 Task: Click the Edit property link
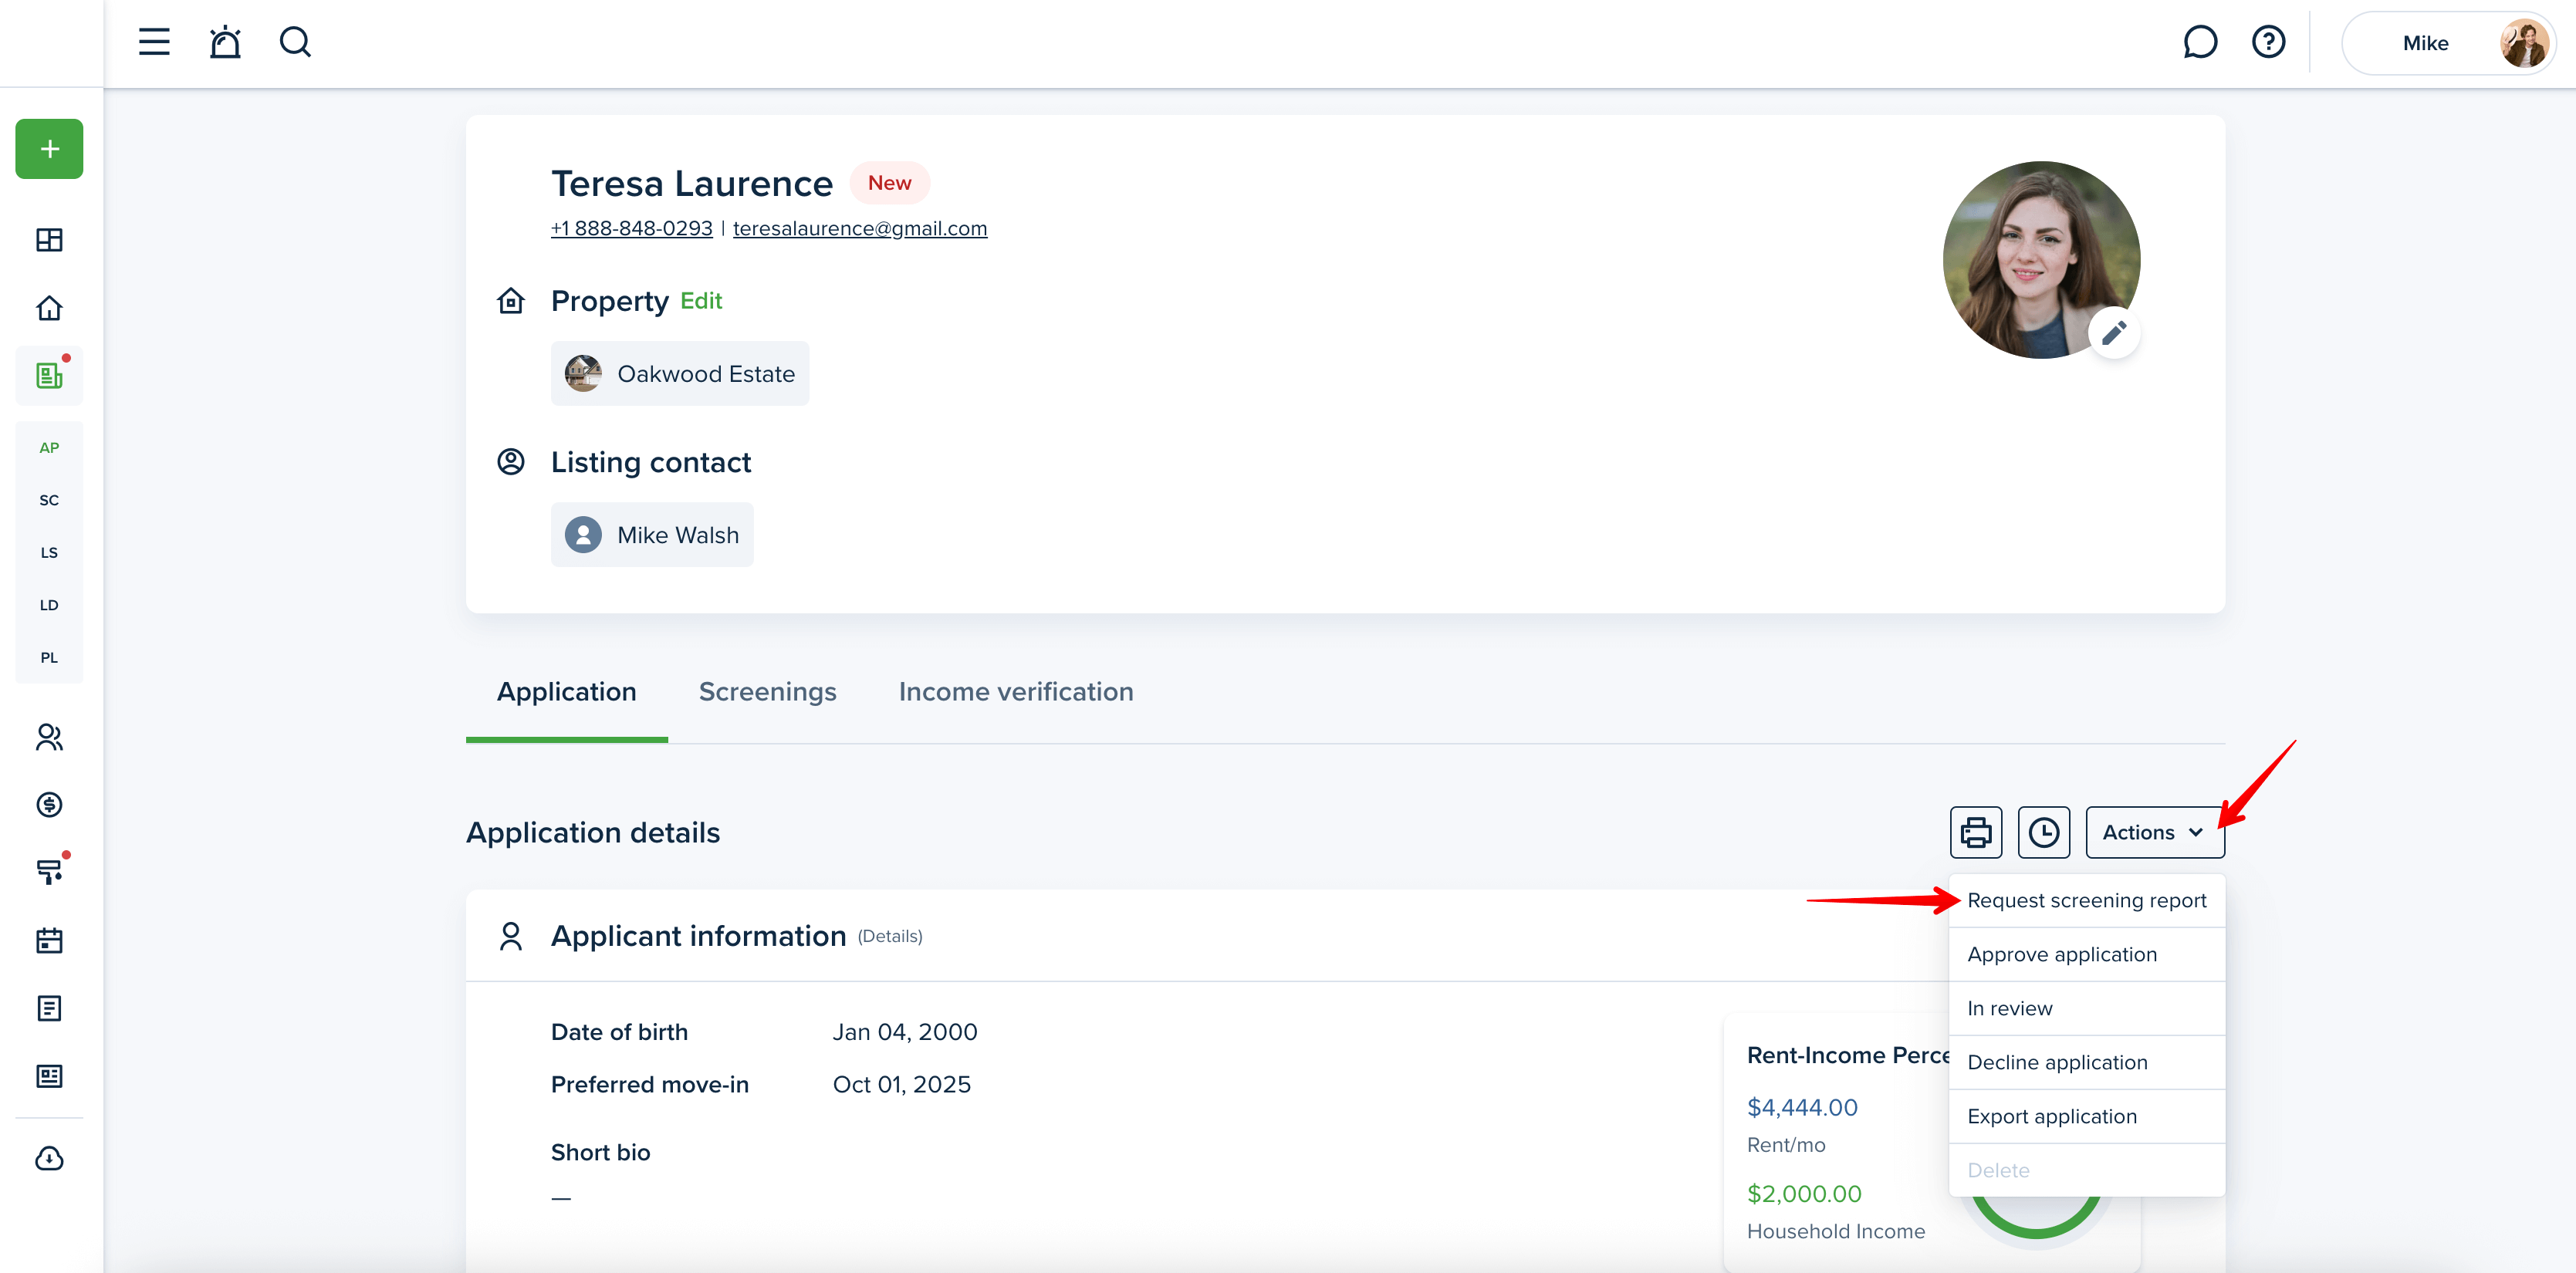point(701,300)
